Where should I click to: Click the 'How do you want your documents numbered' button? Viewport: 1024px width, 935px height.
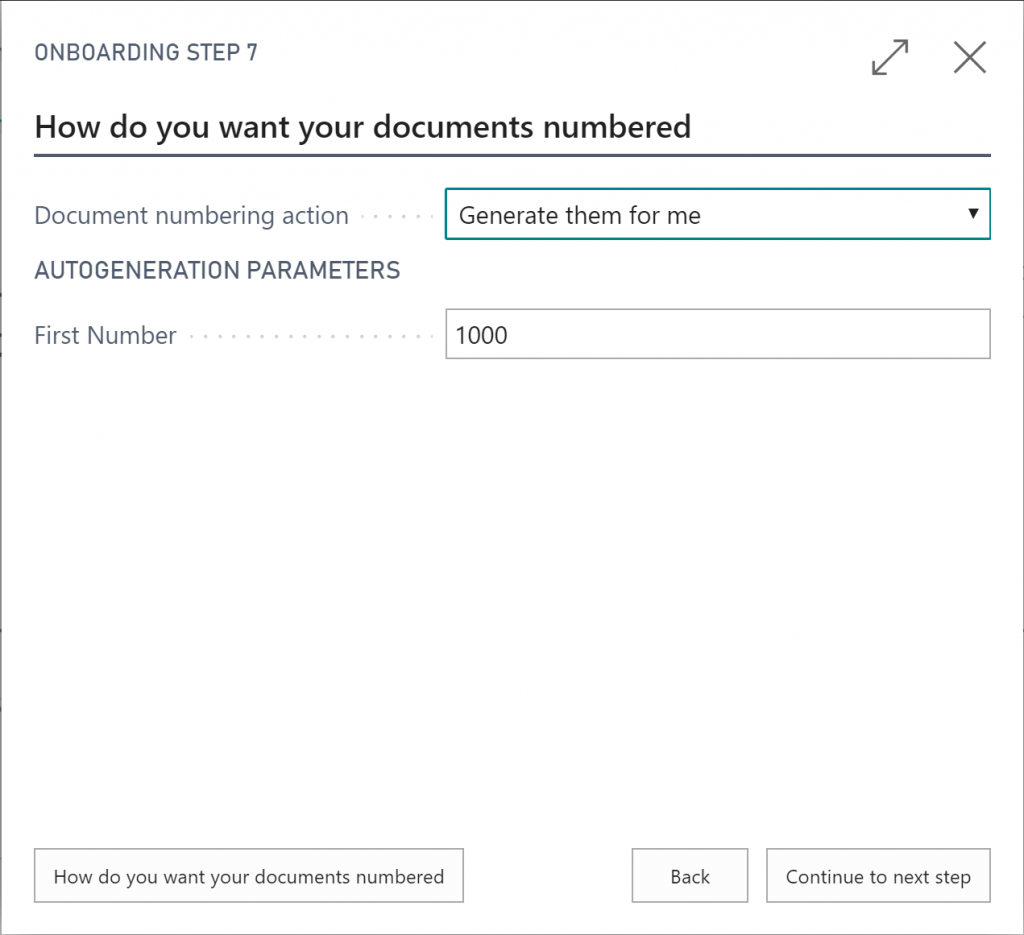[249, 876]
